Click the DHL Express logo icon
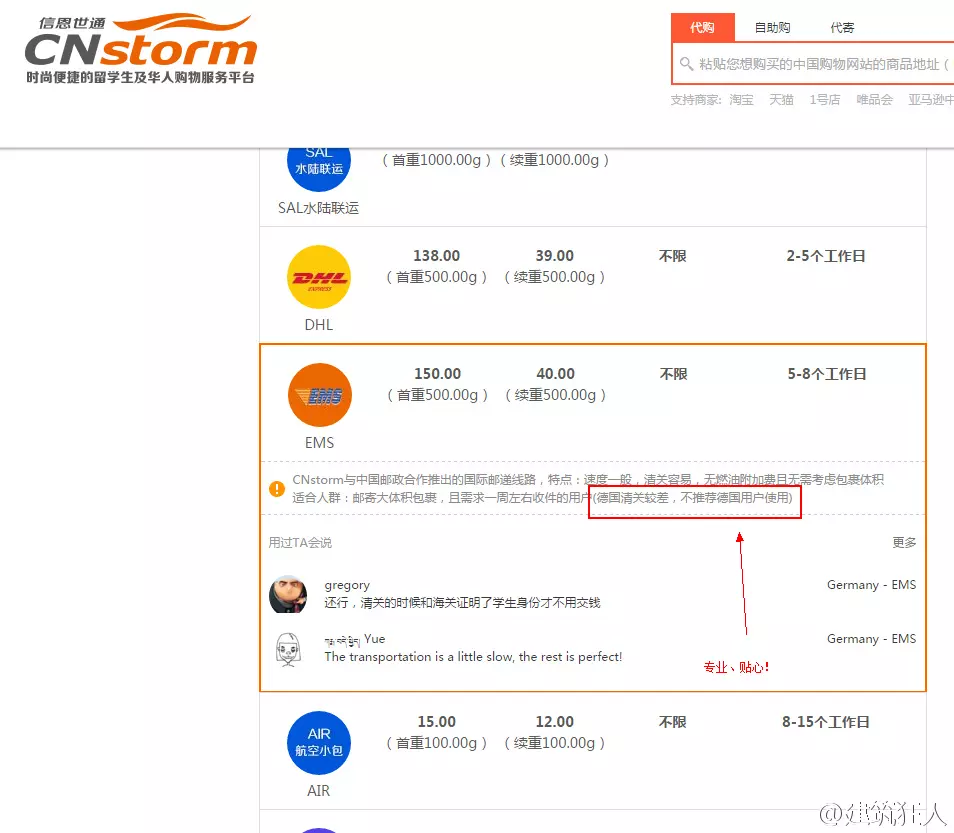The height and width of the screenshot is (833, 954). (319, 277)
